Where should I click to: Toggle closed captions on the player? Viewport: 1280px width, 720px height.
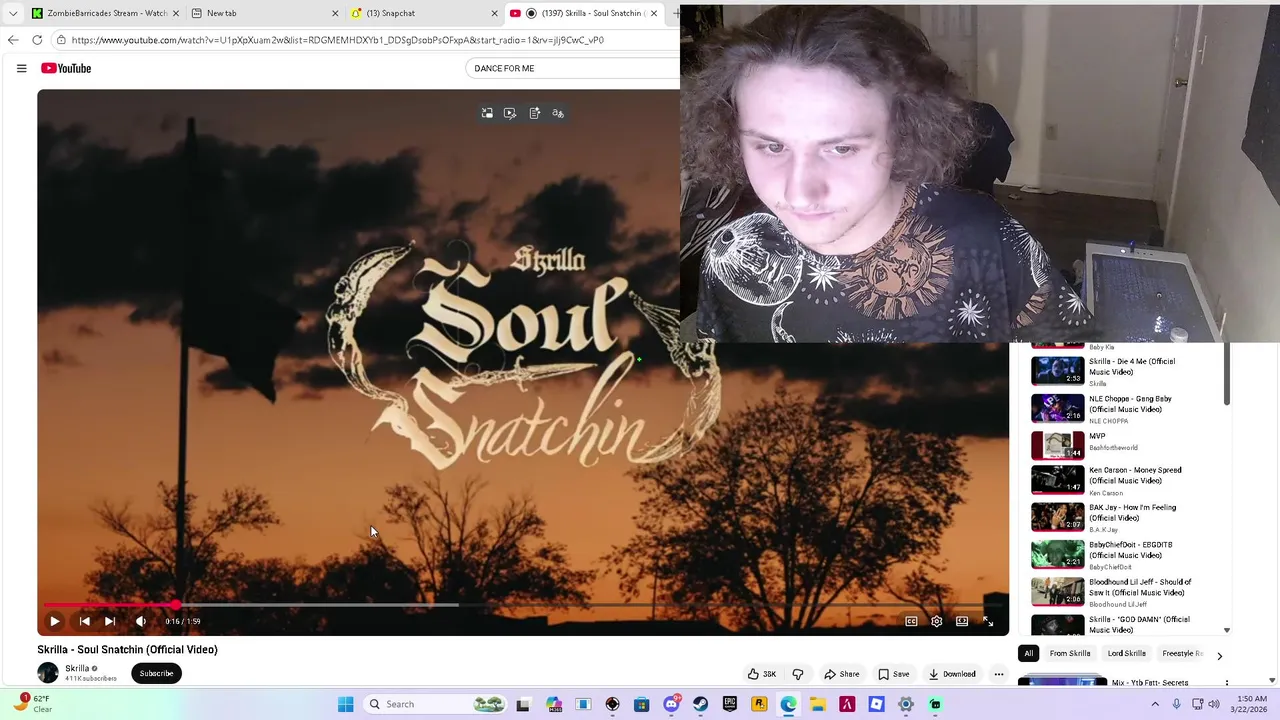(911, 621)
